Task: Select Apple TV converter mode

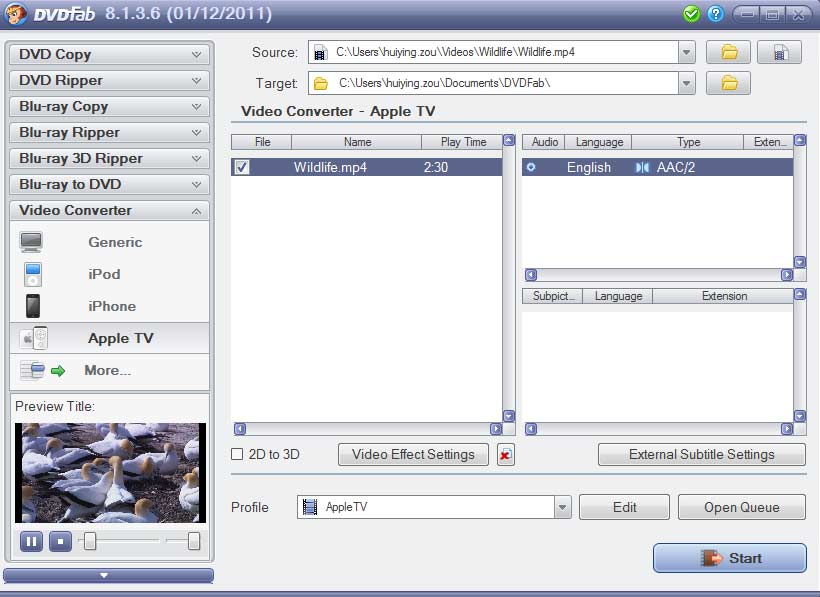Action: pos(109,338)
